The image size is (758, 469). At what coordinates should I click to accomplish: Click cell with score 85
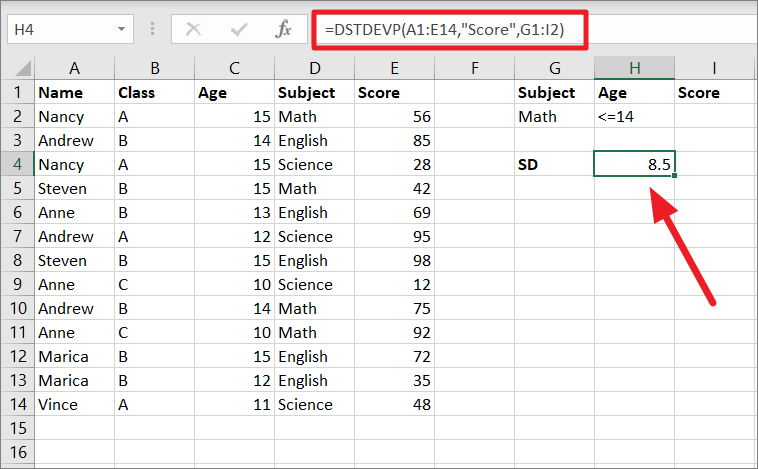pos(394,141)
